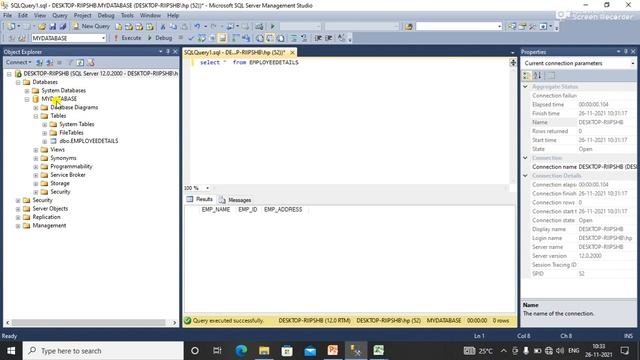Click the Save icon in the toolbar
The width and height of the screenshot is (640, 360).
coord(52,27)
